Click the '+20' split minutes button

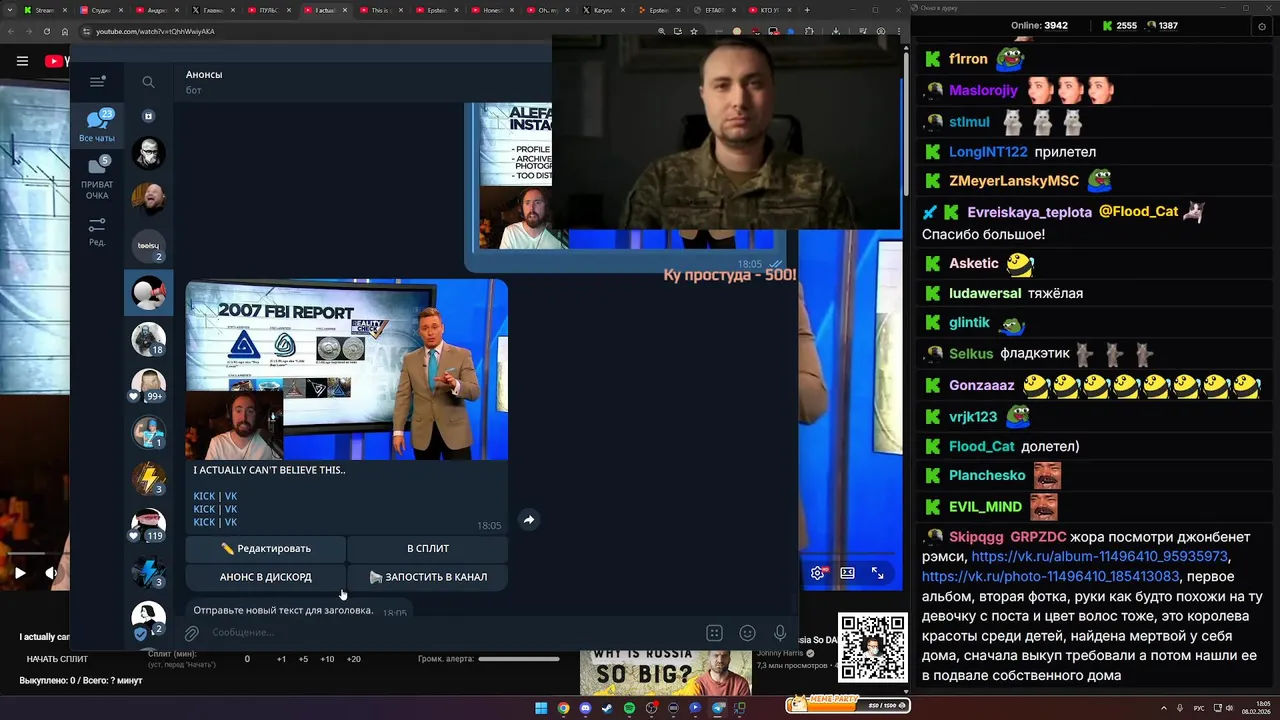pyautogui.click(x=353, y=659)
